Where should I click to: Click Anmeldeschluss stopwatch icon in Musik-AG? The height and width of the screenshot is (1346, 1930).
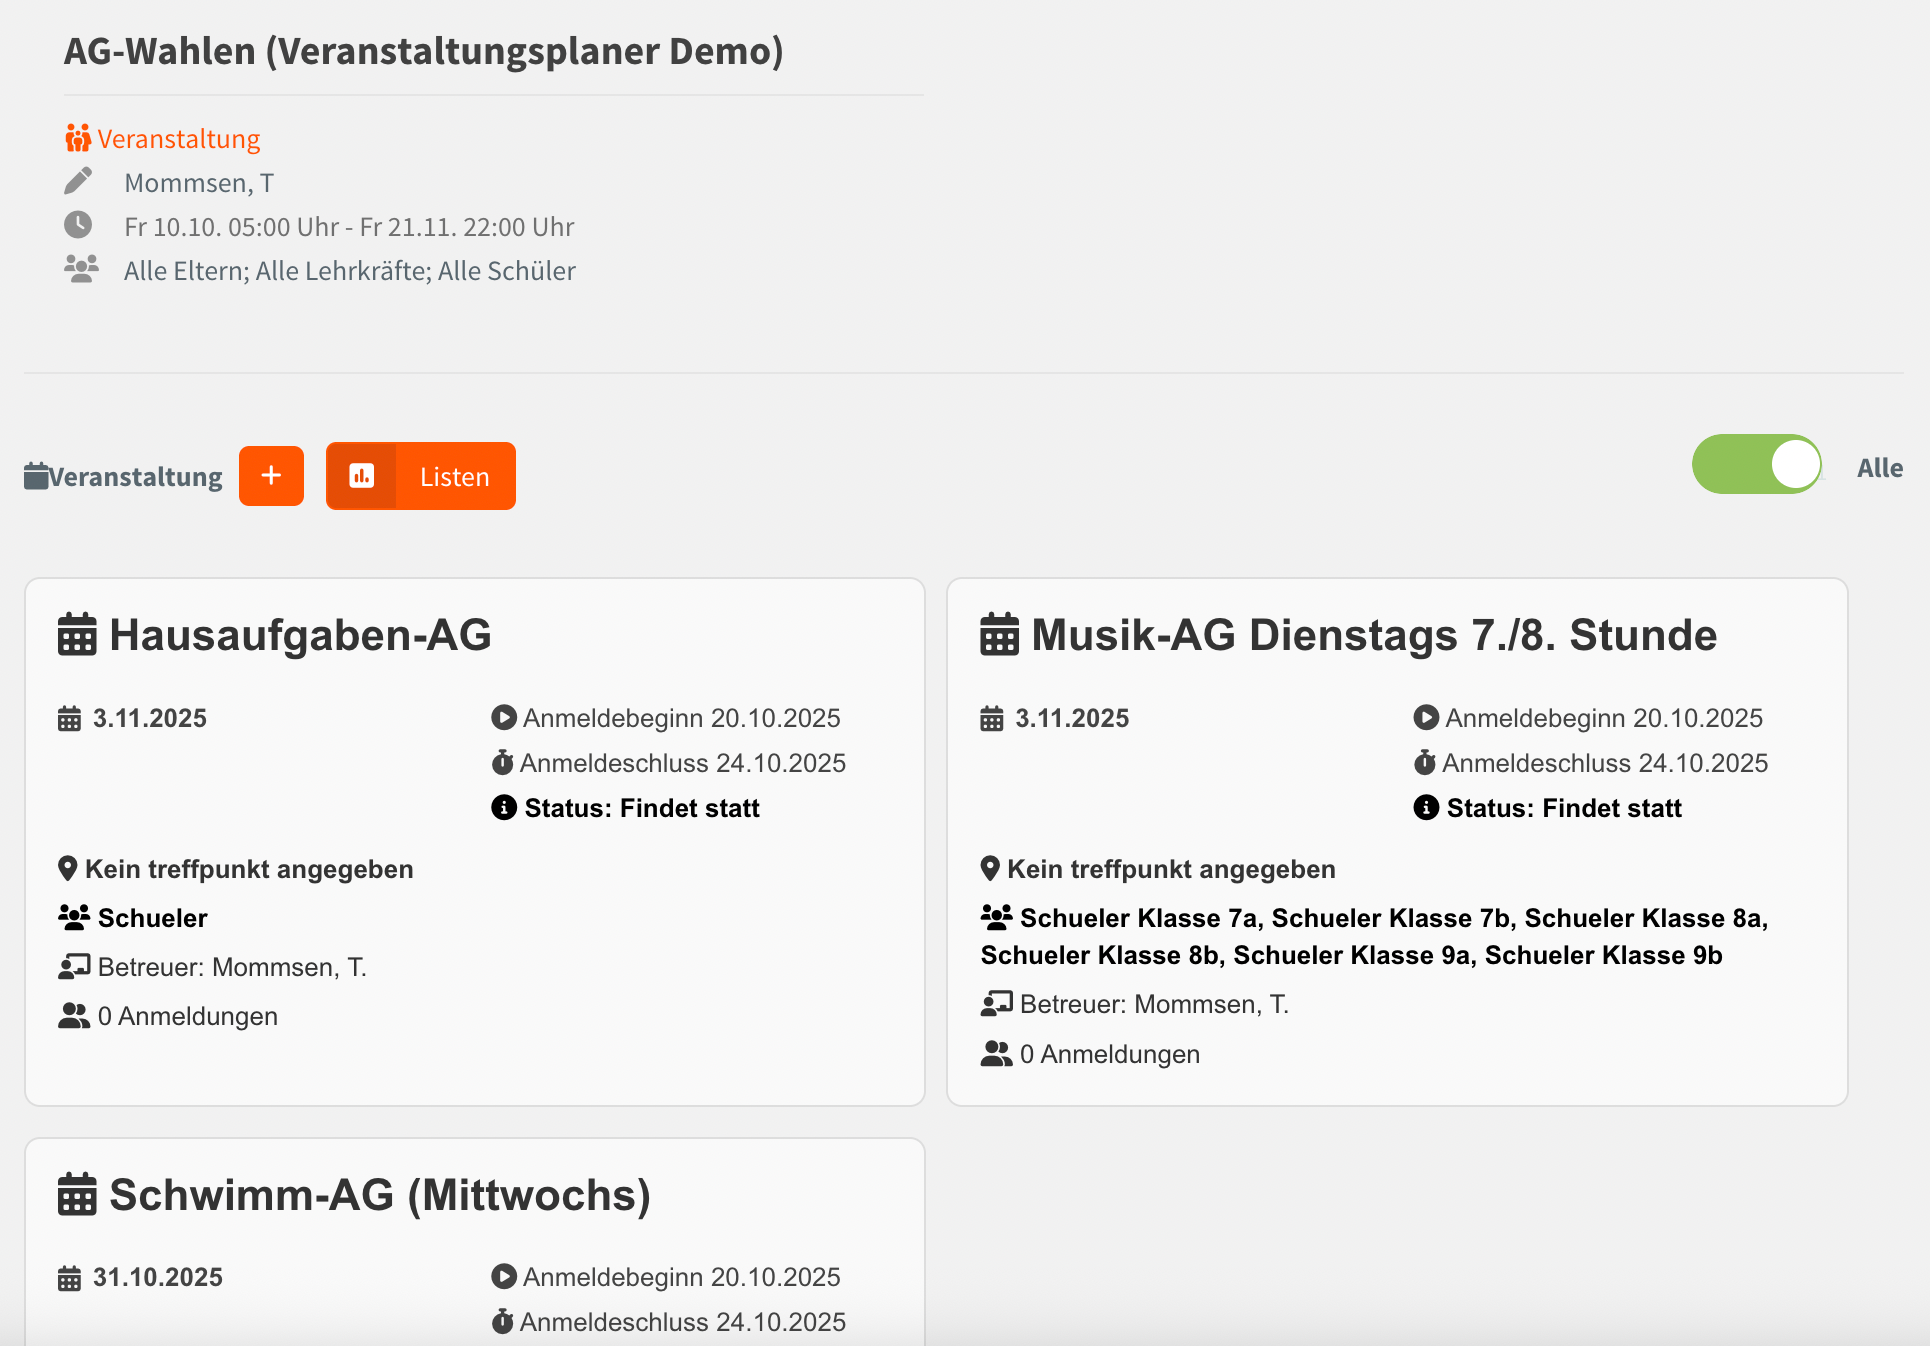point(1425,763)
